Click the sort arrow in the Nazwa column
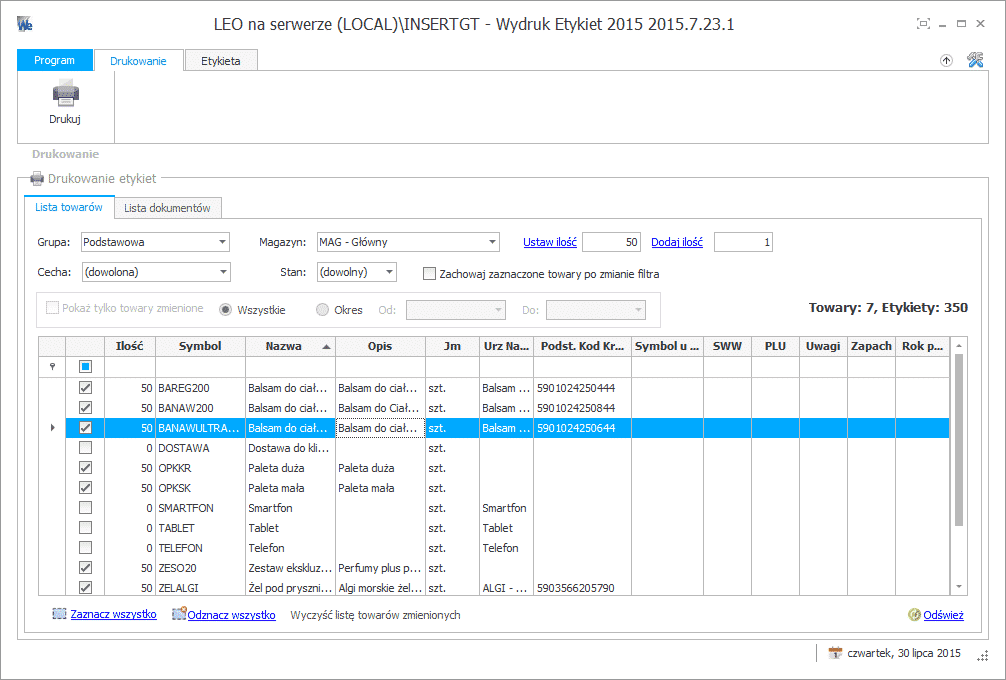The width and height of the screenshot is (1006, 680). tap(326, 346)
